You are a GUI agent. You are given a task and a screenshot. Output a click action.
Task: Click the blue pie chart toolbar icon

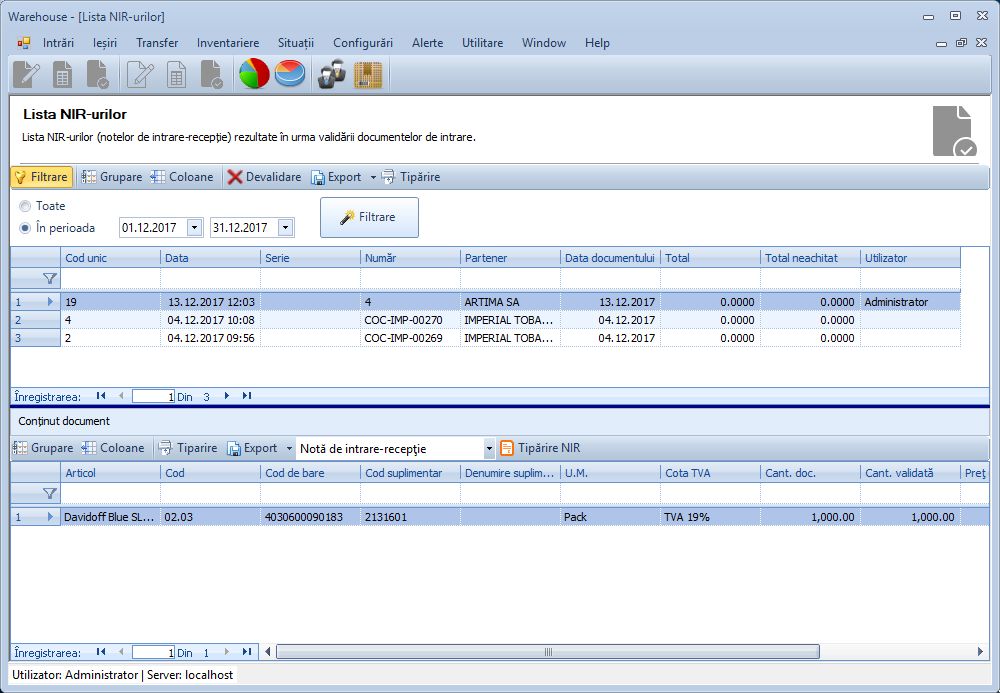(x=290, y=75)
